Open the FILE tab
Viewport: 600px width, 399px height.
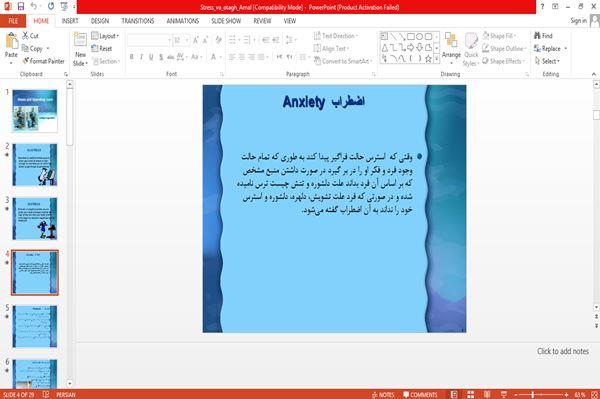(13, 21)
